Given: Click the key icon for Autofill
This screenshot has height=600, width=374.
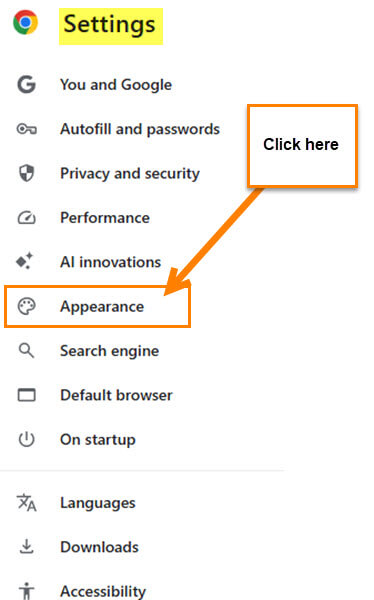Looking at the screenshot, I should click(26, 129).
